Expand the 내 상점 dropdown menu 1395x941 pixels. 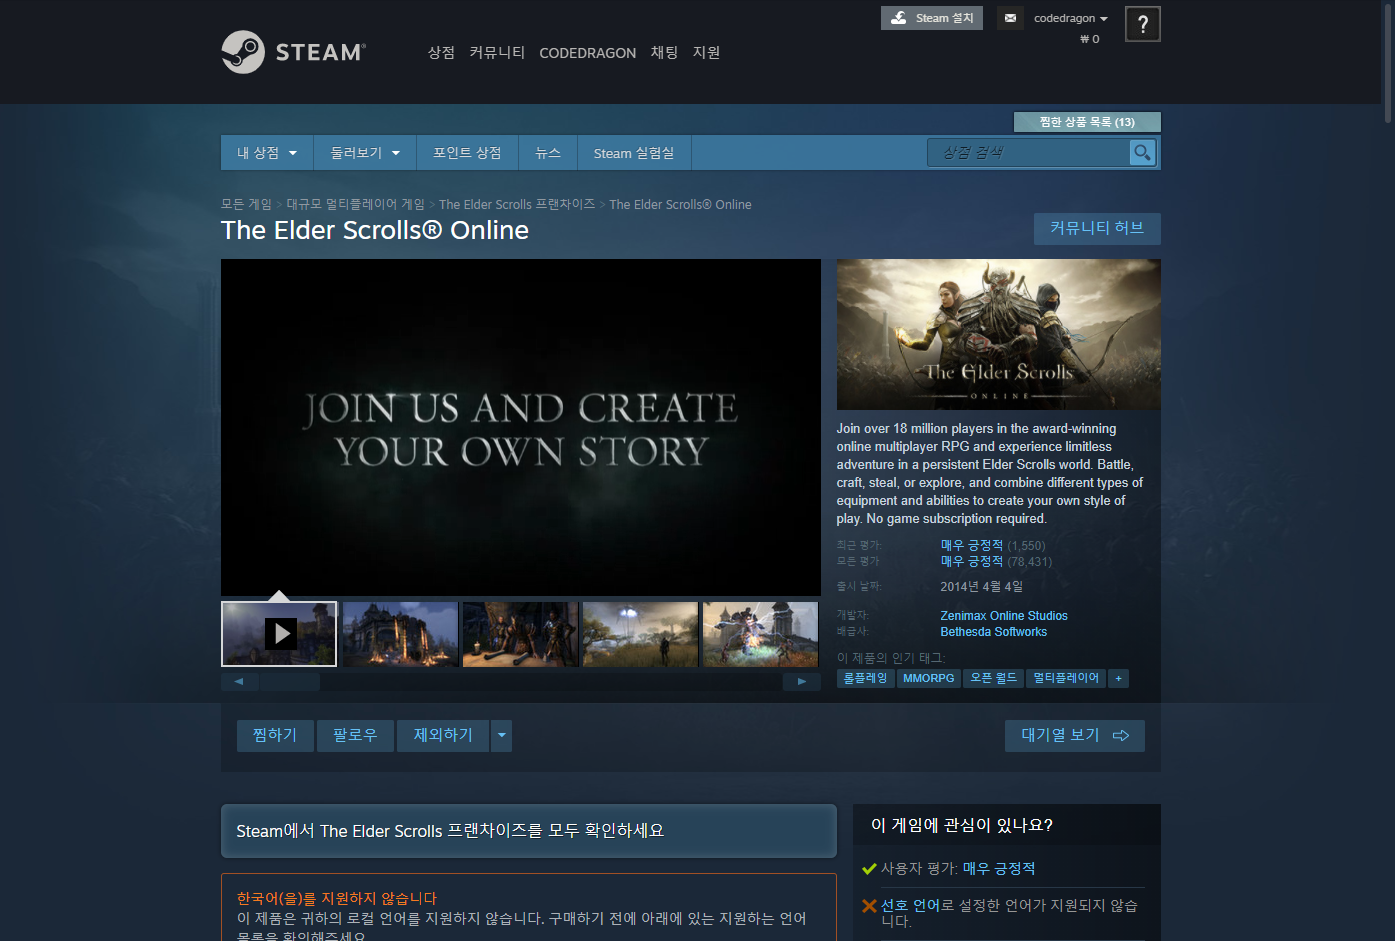coord(267,153)
